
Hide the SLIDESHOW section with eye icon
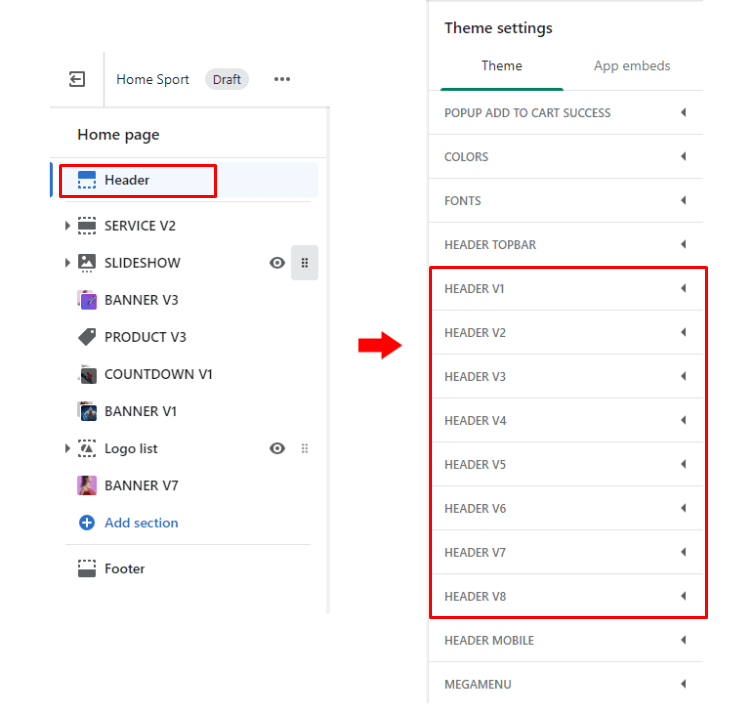tap(277, 263)
